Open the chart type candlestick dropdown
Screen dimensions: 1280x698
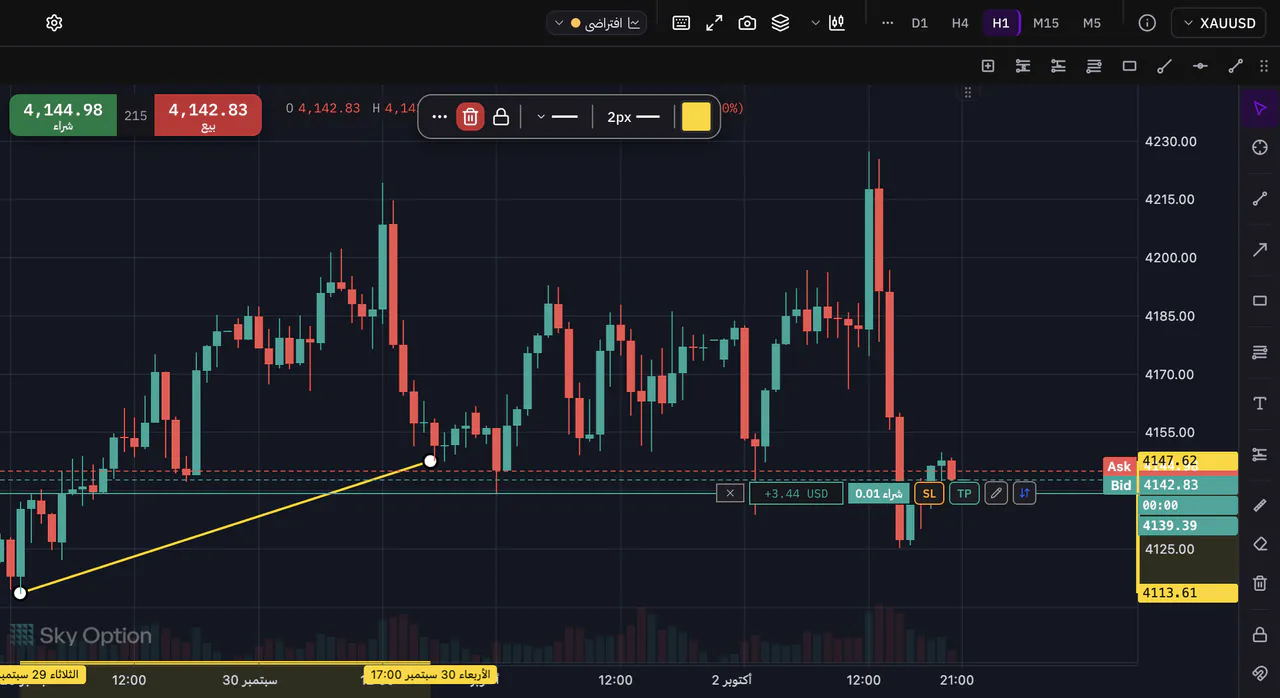tap(829, 23)
